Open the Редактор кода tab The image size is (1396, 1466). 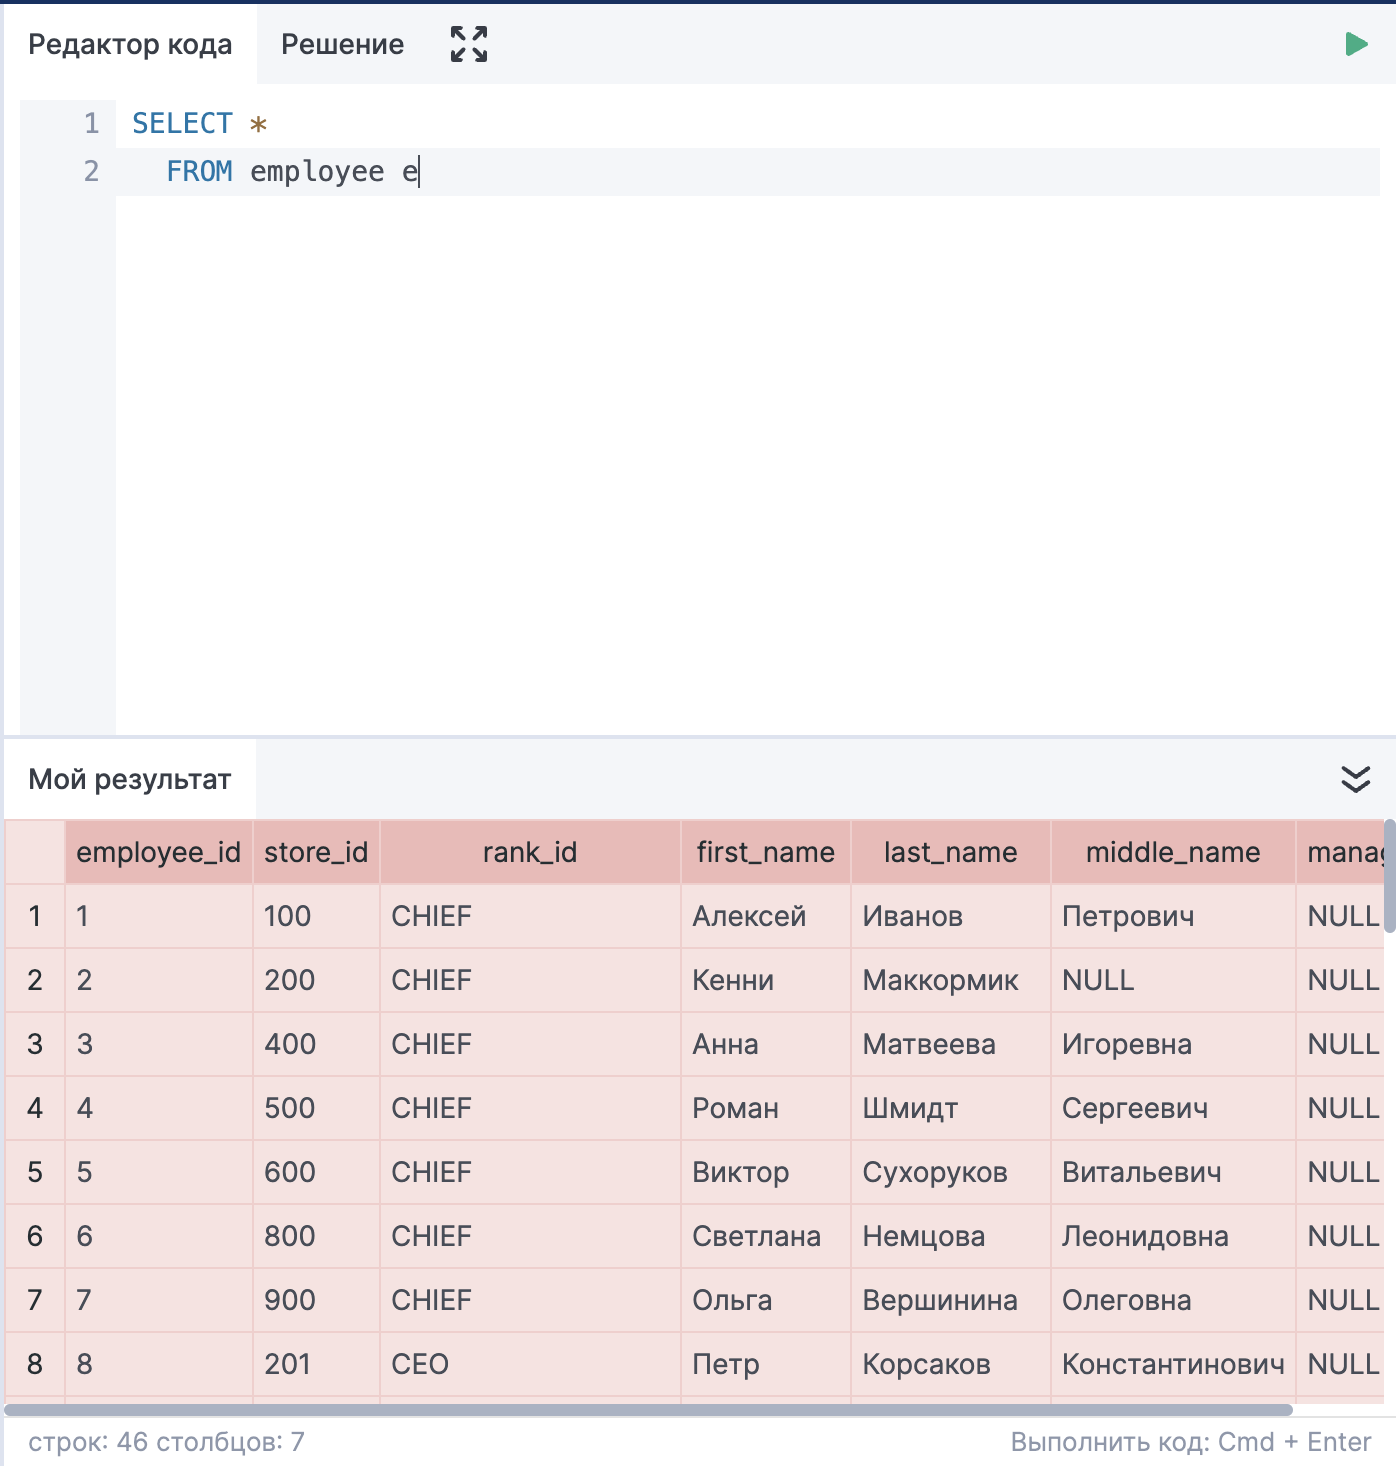tap(130, 44)
